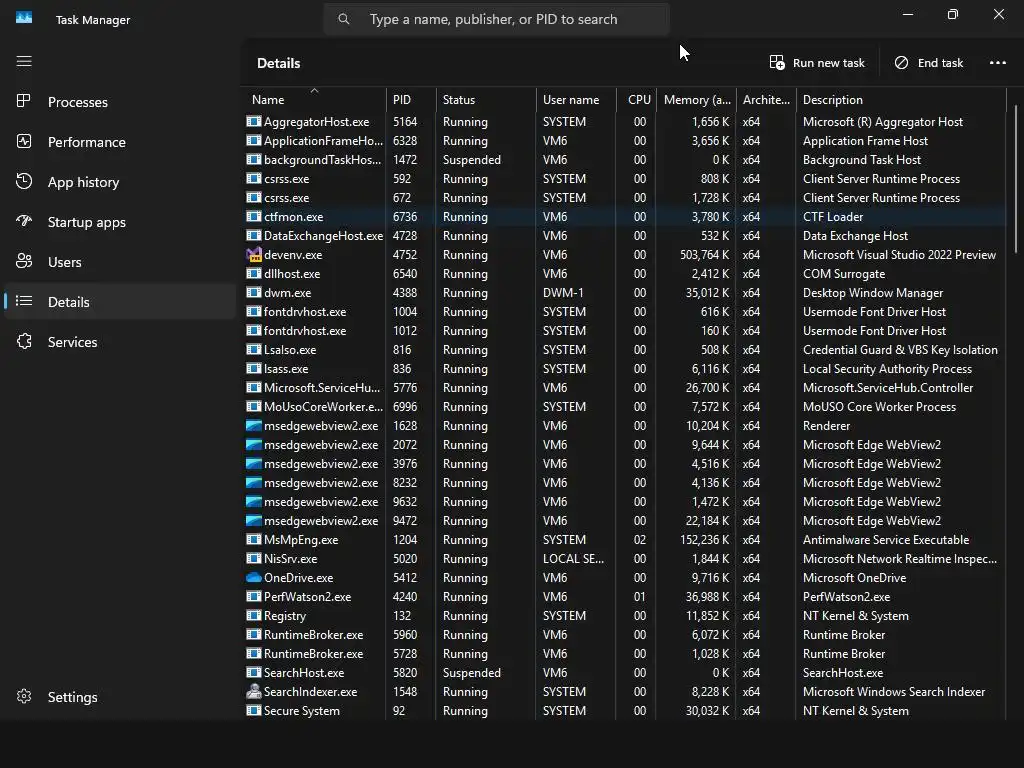Click the DWM-1 user name cell
Image resolution: width=1024 pixels, height=768 pixels.
coord(563,292)
